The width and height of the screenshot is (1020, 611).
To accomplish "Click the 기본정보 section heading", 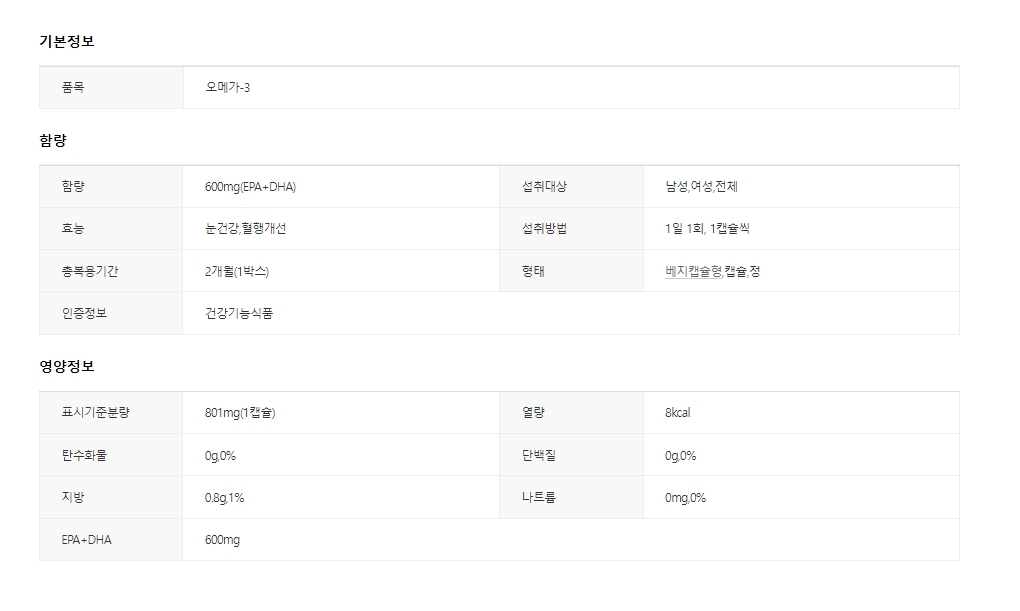I will coord(67,41).
